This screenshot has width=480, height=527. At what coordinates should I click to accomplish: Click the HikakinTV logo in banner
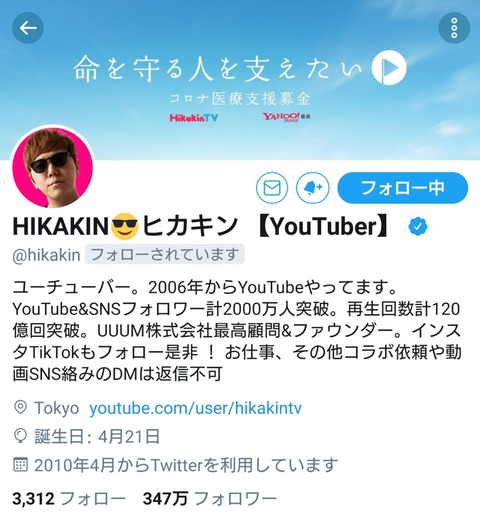[194, 118]
